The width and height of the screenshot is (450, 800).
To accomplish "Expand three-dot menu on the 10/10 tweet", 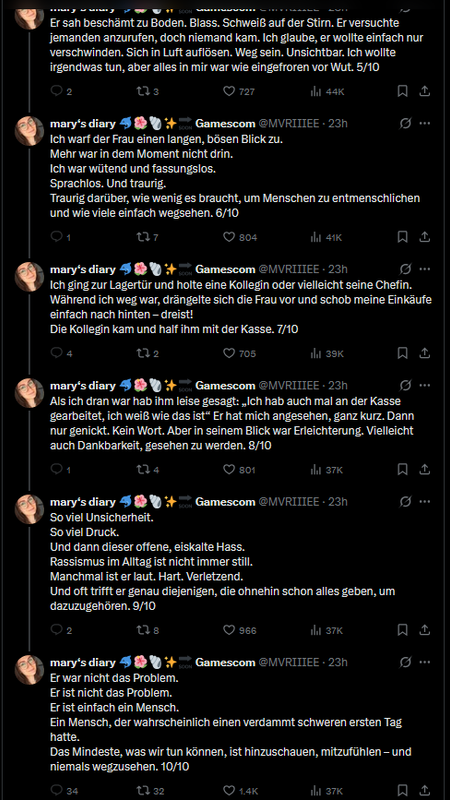I will click(424, 662).
